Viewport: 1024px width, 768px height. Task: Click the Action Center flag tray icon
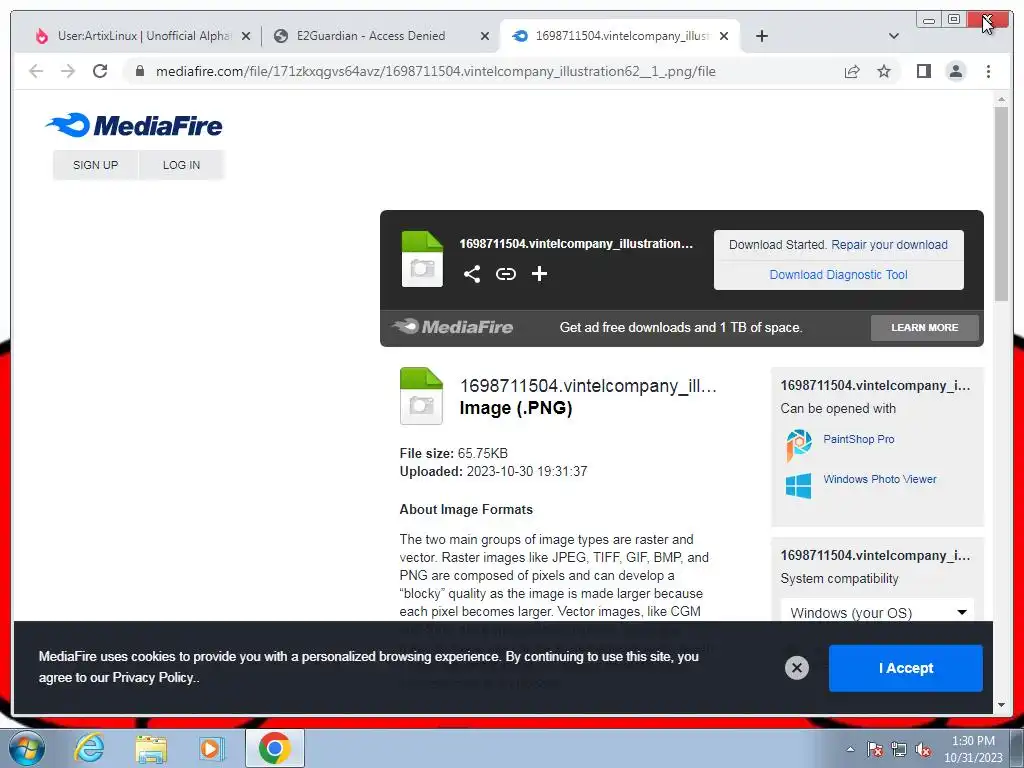point(874,750)
